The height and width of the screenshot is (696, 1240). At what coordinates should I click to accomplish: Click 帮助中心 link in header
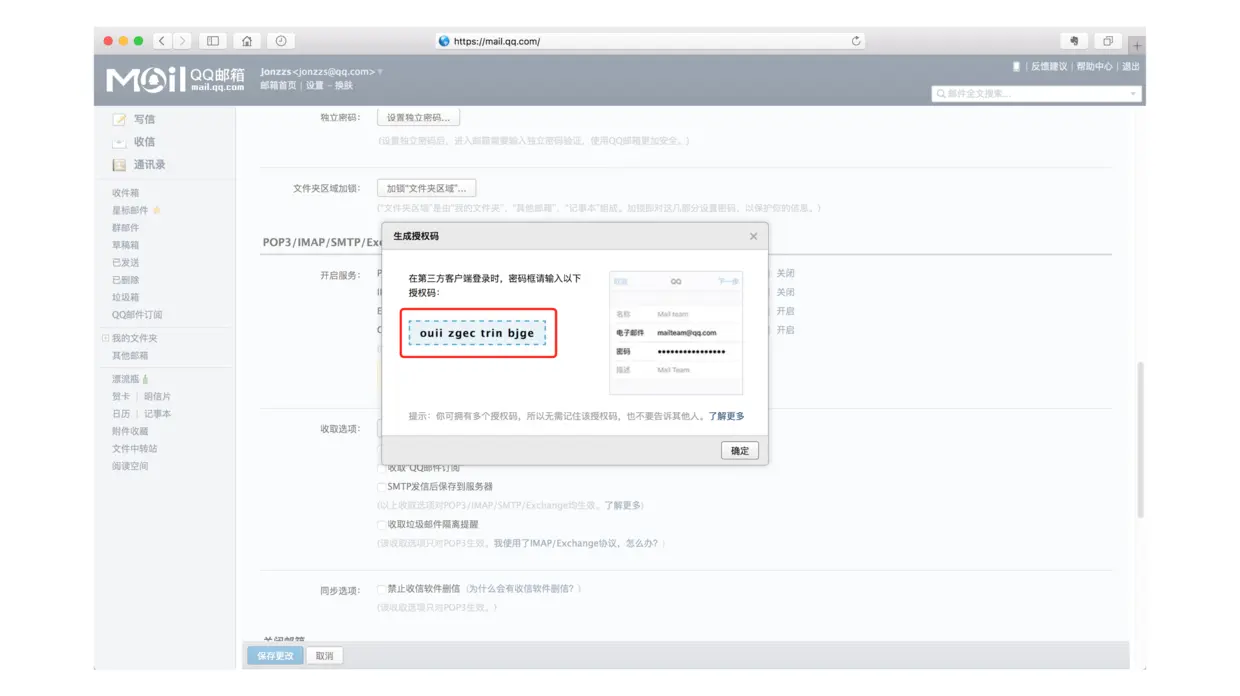coord(1095,67)
